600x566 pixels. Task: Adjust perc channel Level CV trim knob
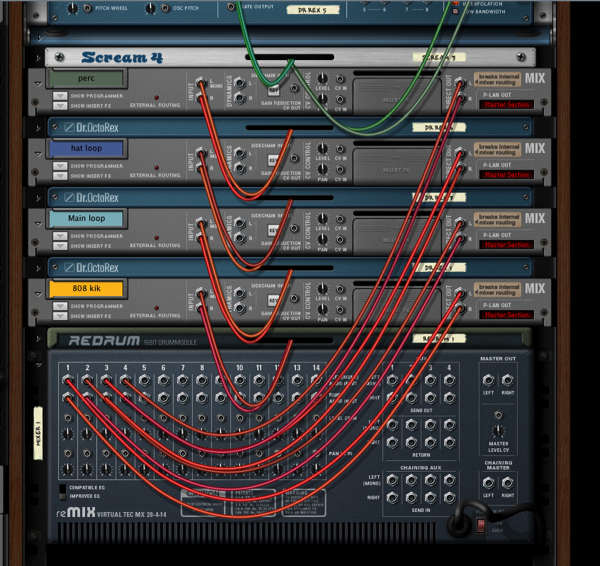[323, 78]
